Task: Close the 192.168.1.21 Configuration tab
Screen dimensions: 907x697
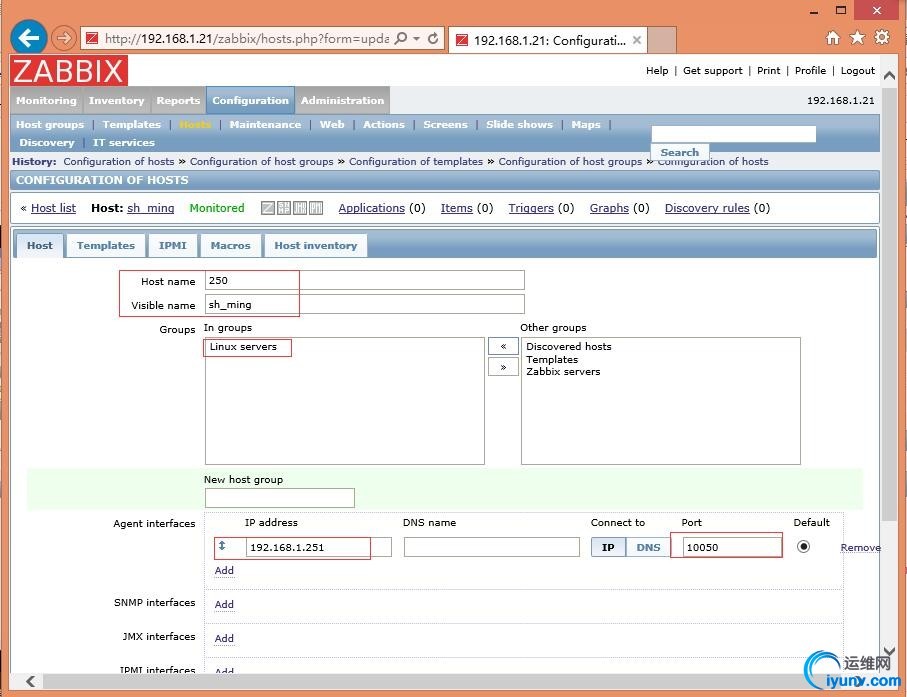Action: (x=636, y=40)
